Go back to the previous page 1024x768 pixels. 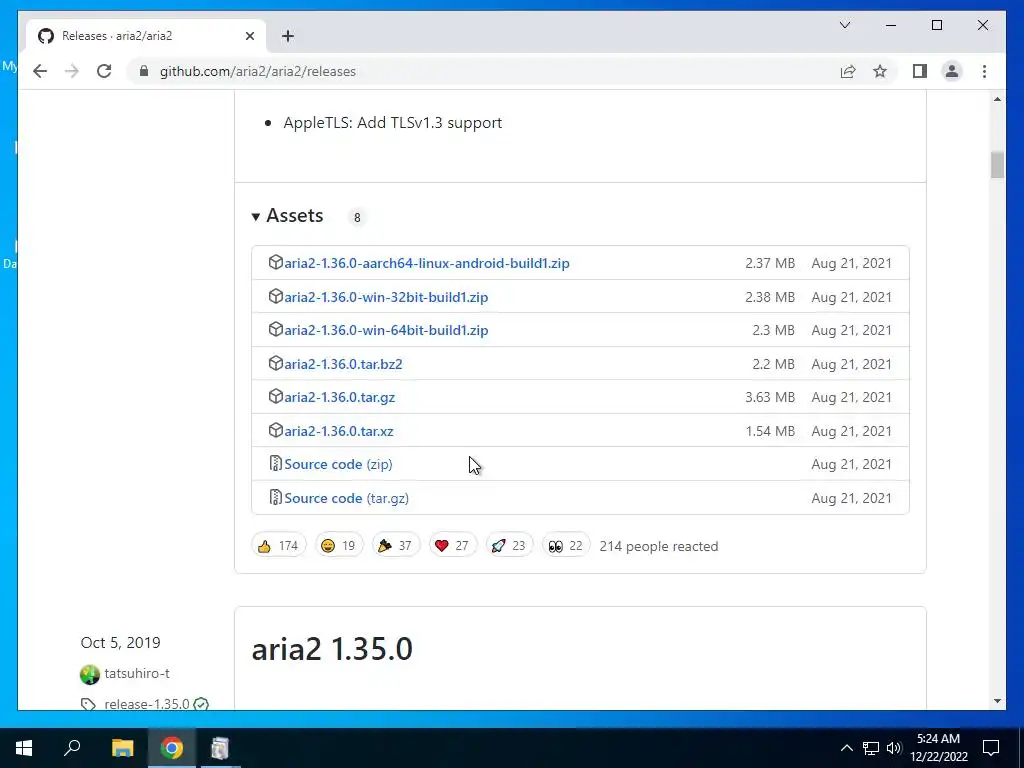click(x=40, y=71)
